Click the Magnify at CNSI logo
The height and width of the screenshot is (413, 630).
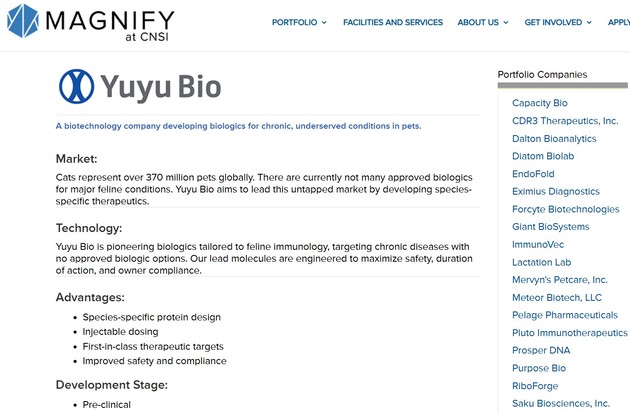[x=90, y=24]
